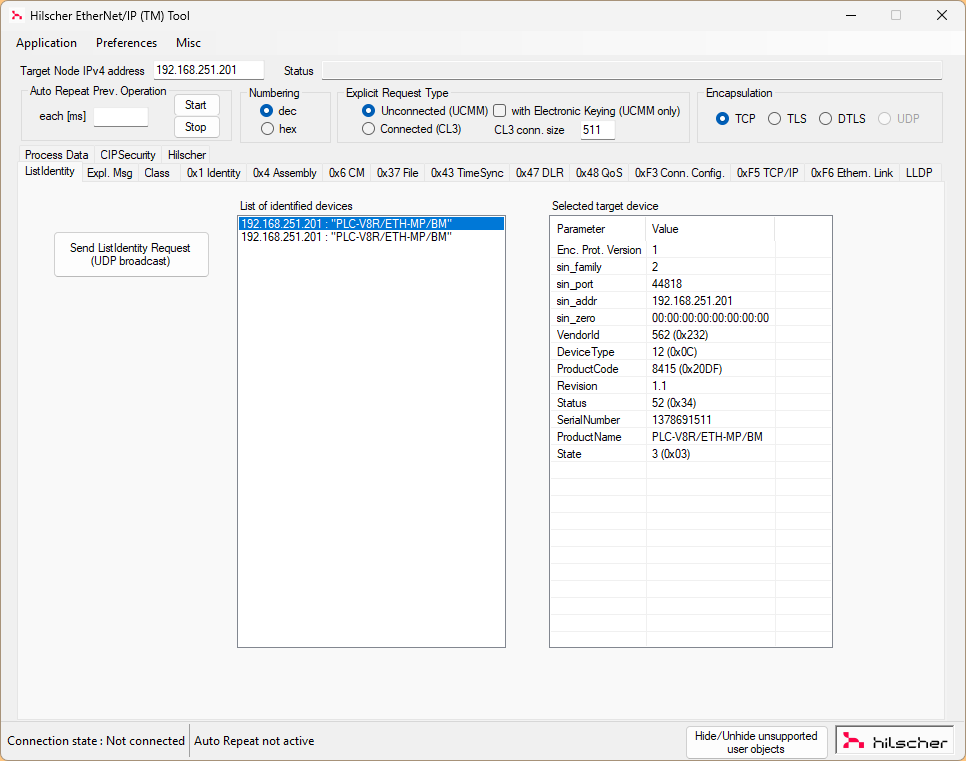The image size is (966, 761).
Task: Select the second unhighlighted PLC-V8R/ETH-MP/BM device
Action: [x=371, y=237]
